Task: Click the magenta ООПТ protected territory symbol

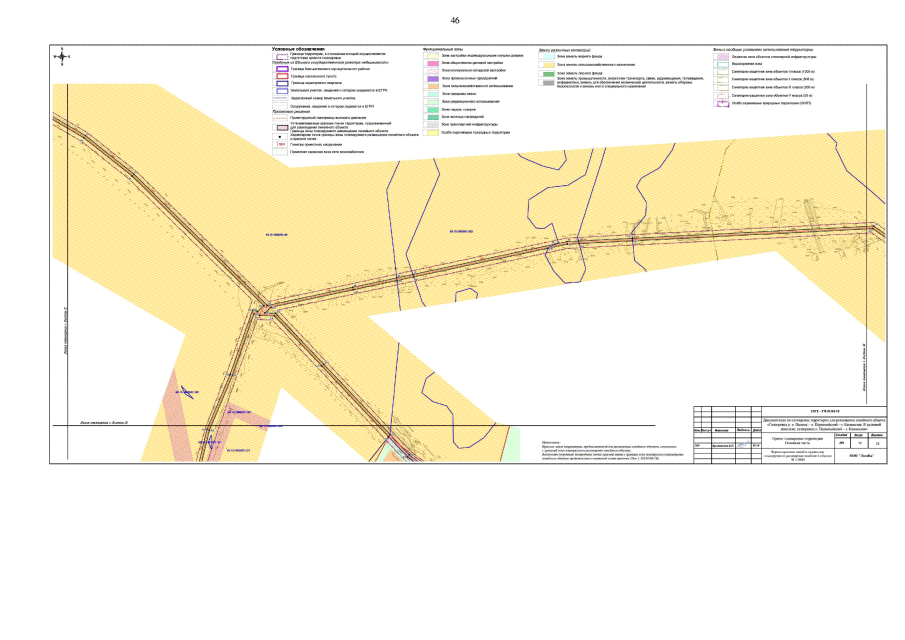Action: pos(723,103)
